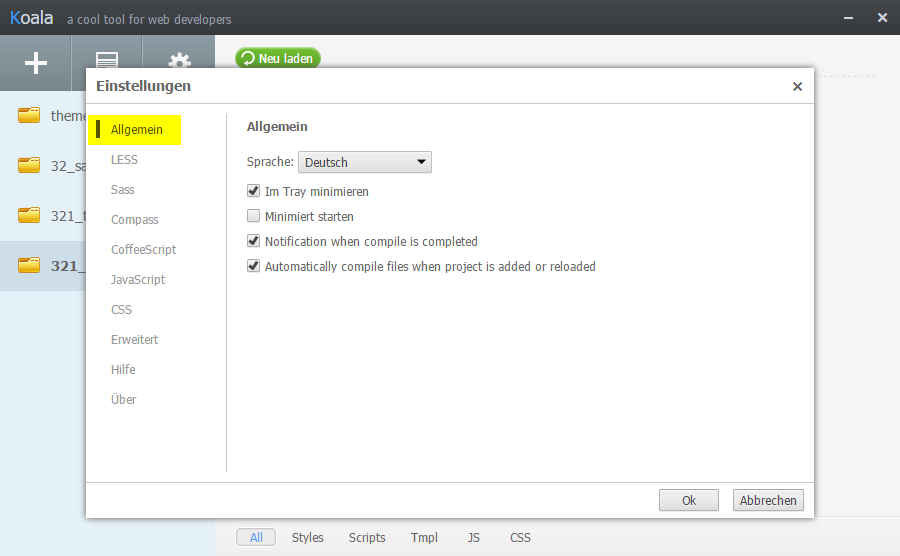Click the log list icon in toolbar
Image resolution: width=900 pixels, height=556 pixels.
pyautogui.click(x=107, y=62)
